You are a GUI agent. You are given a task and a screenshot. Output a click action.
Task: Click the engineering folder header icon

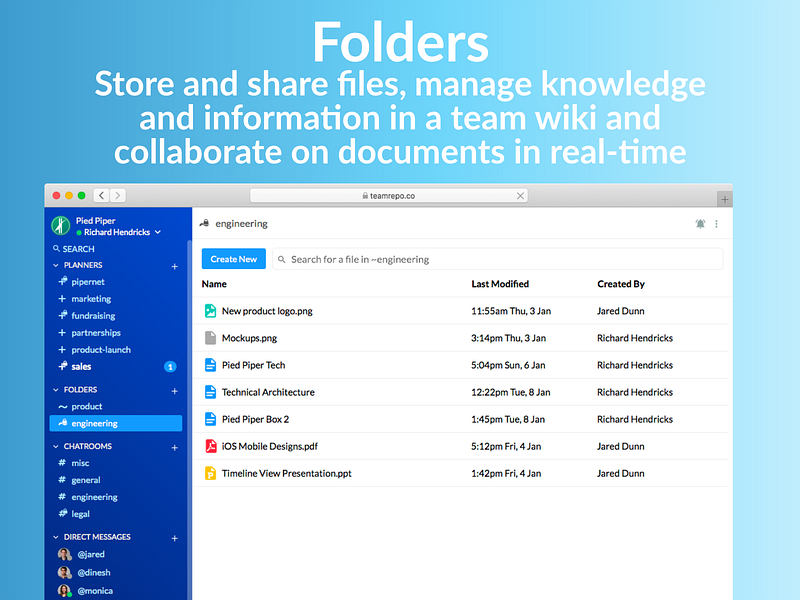[x=205, y=223]
